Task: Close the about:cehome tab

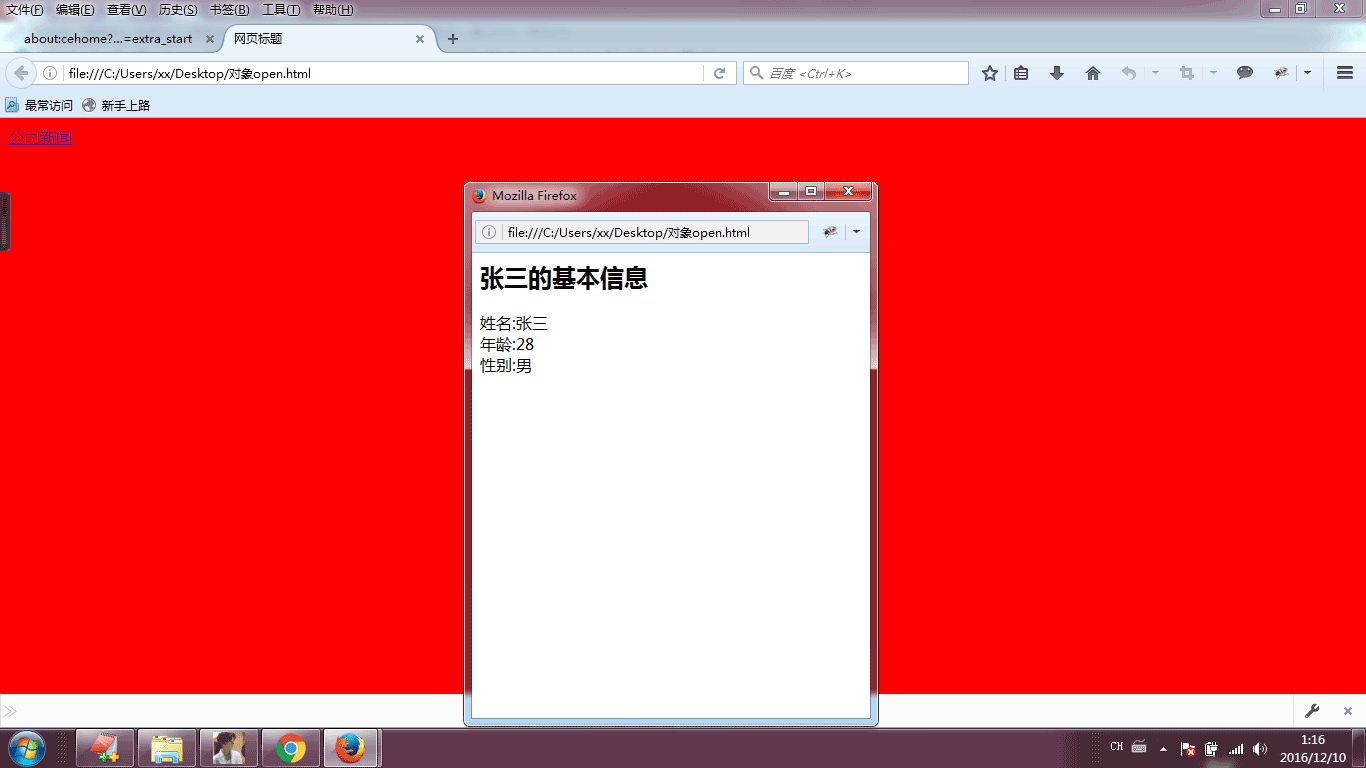Action: pos(210,39)
